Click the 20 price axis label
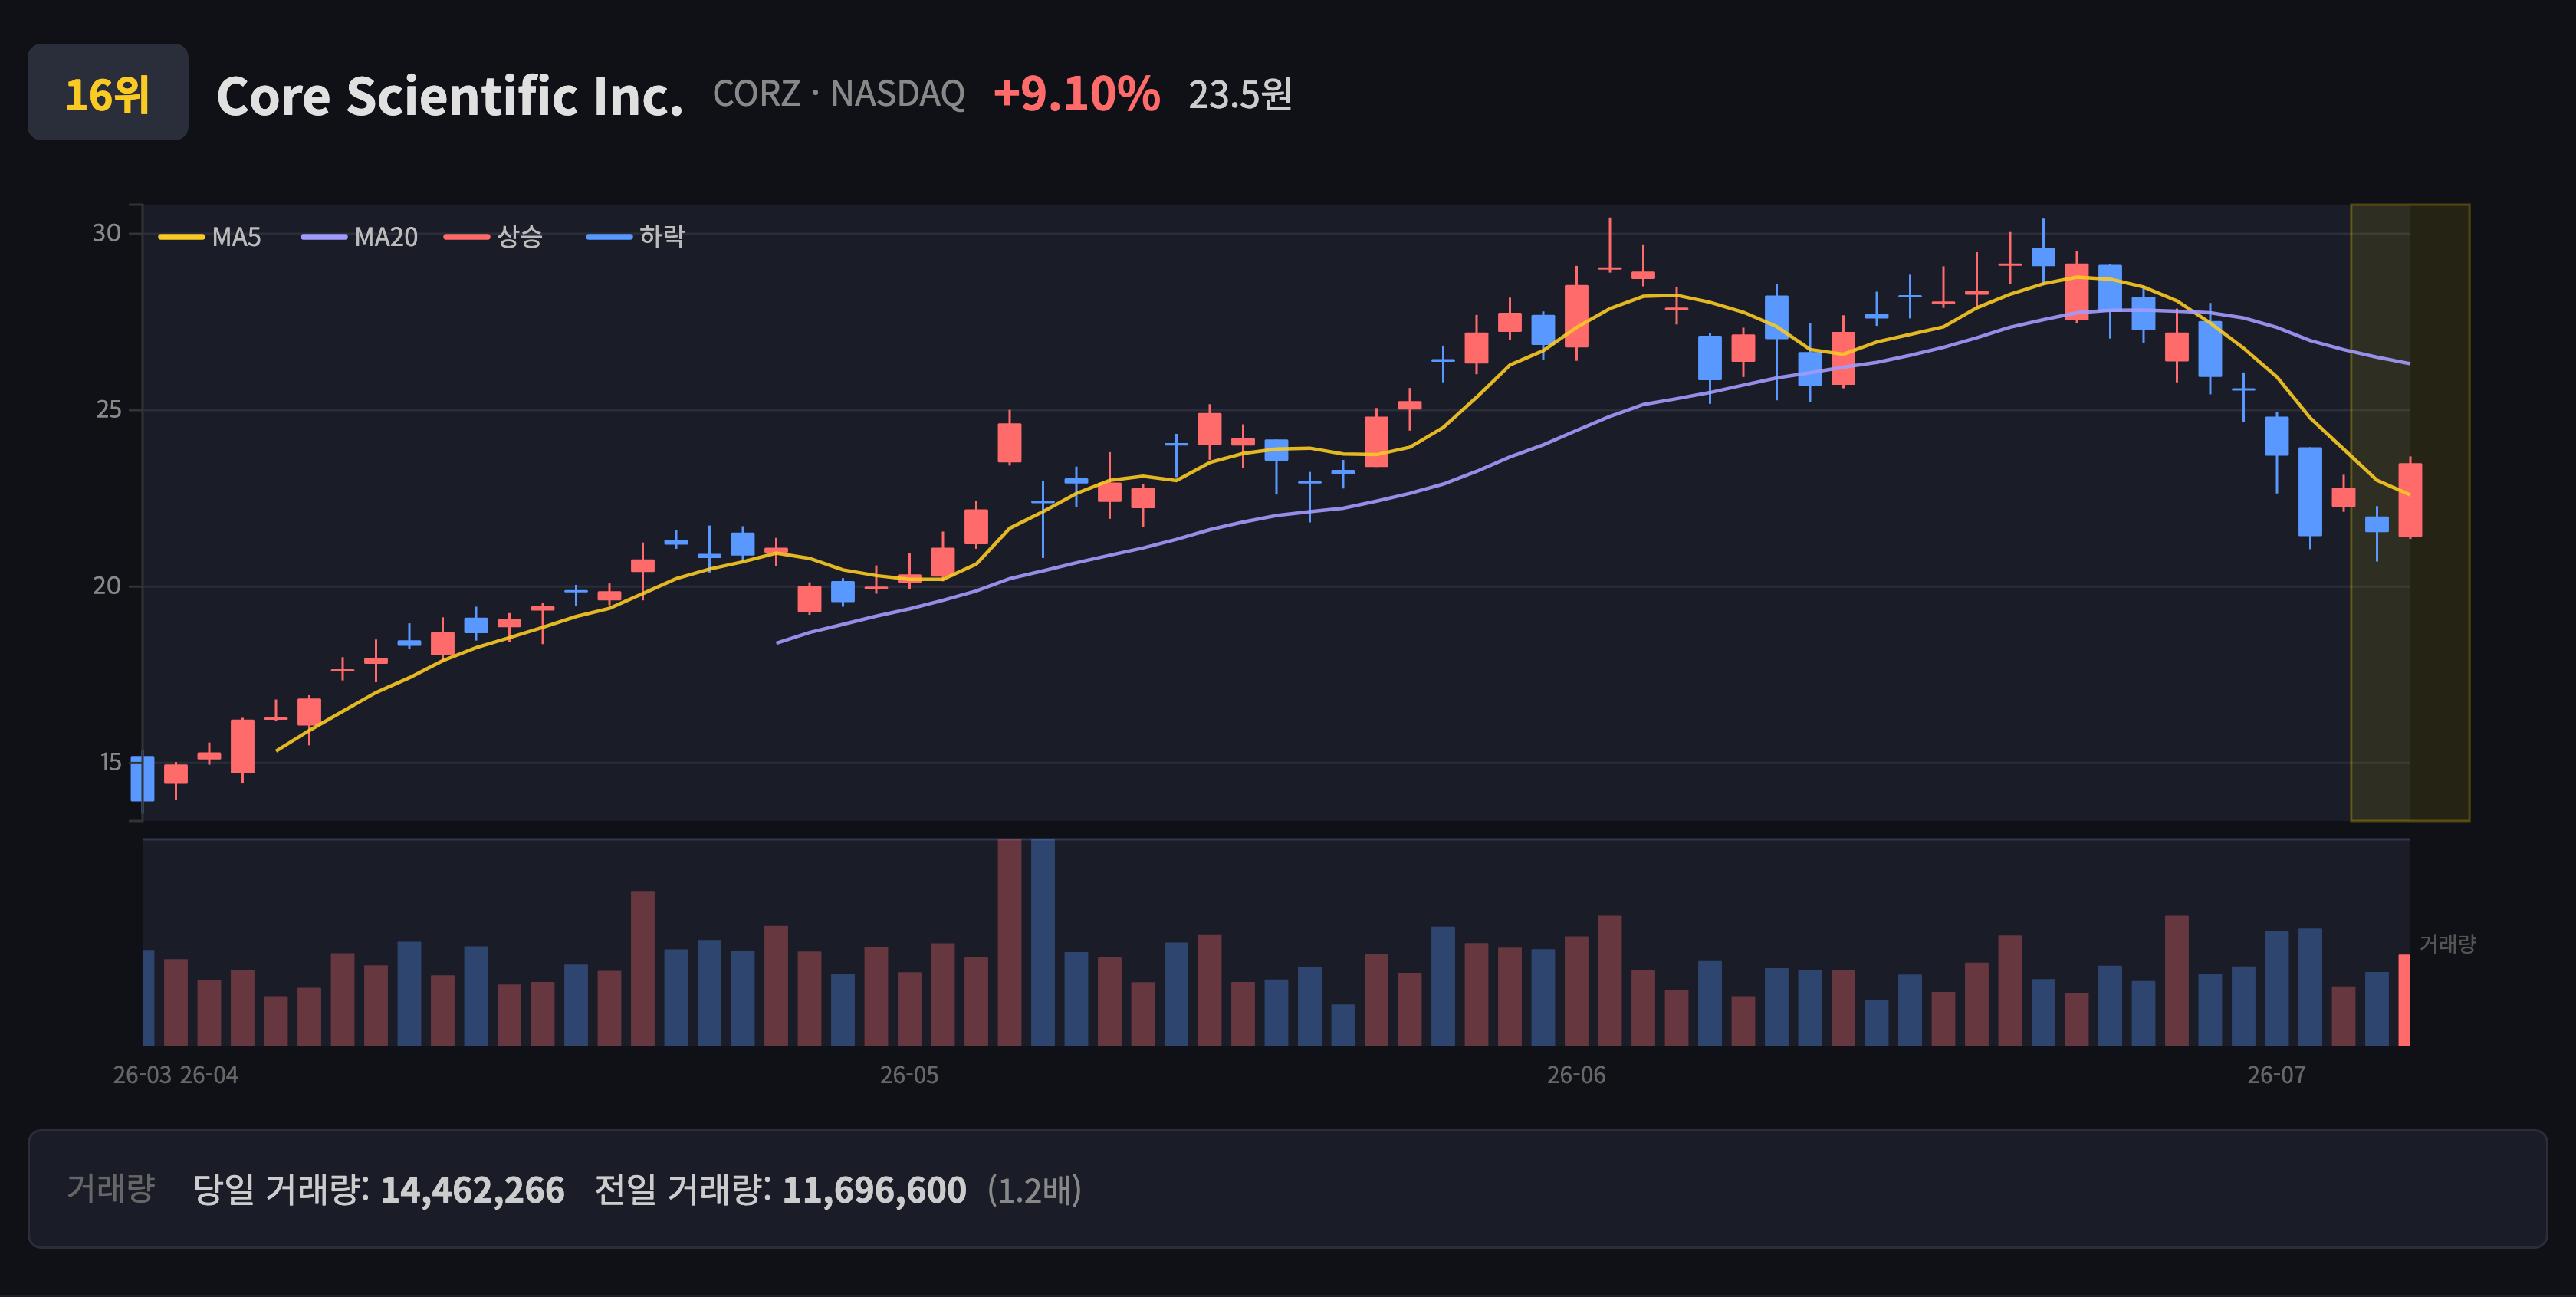The height and width of the screenshot is (1297, 2576). (x=107, y=586)
